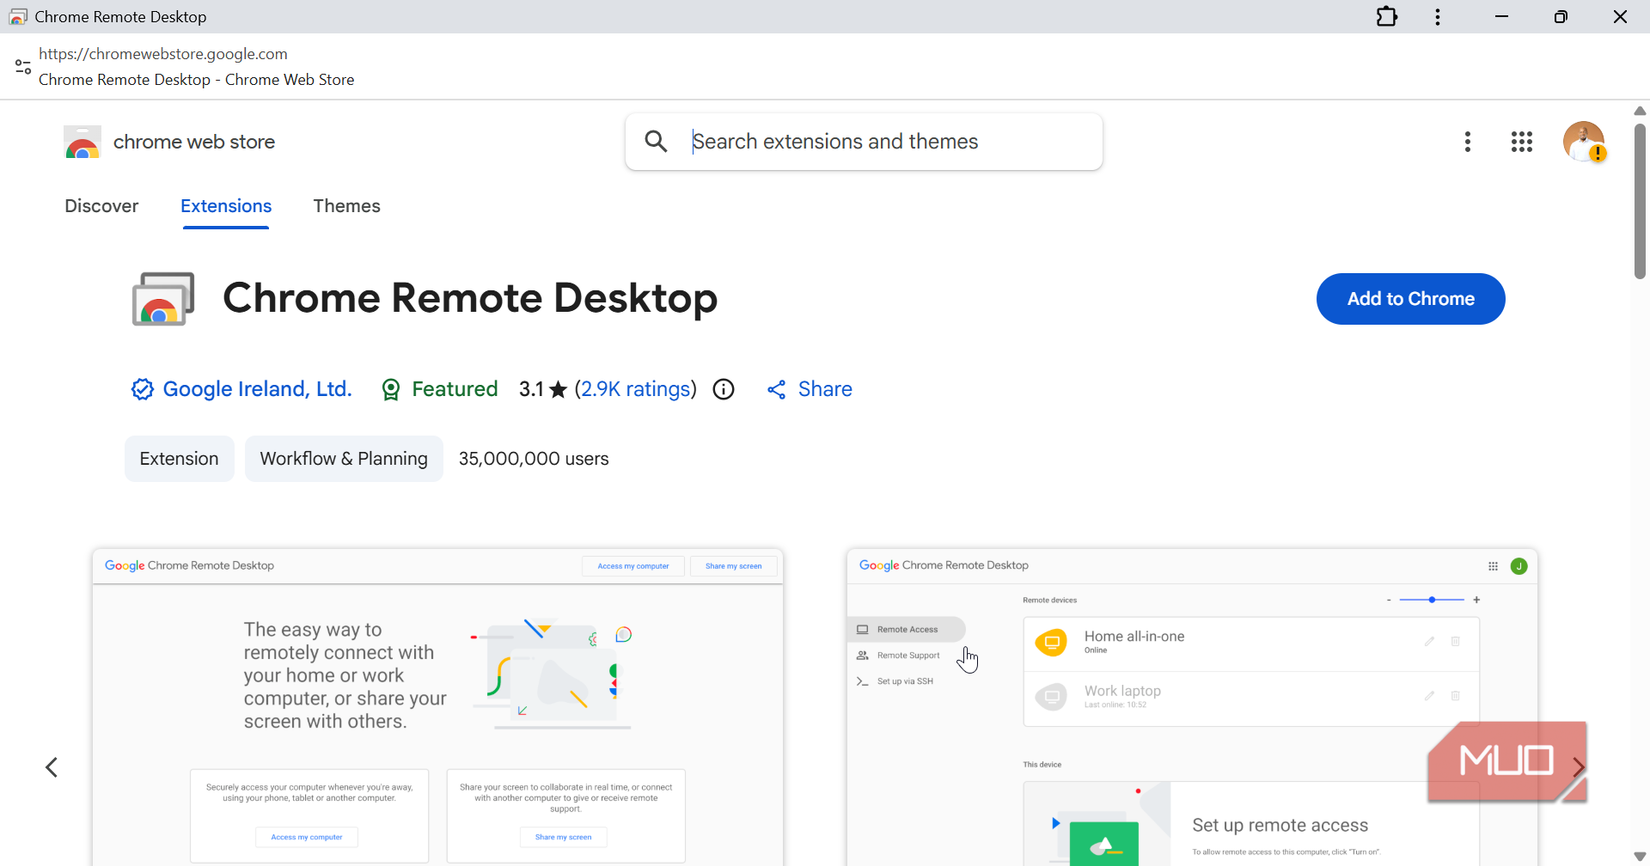
Task: Click the Share link text
Action: (825, 389)
